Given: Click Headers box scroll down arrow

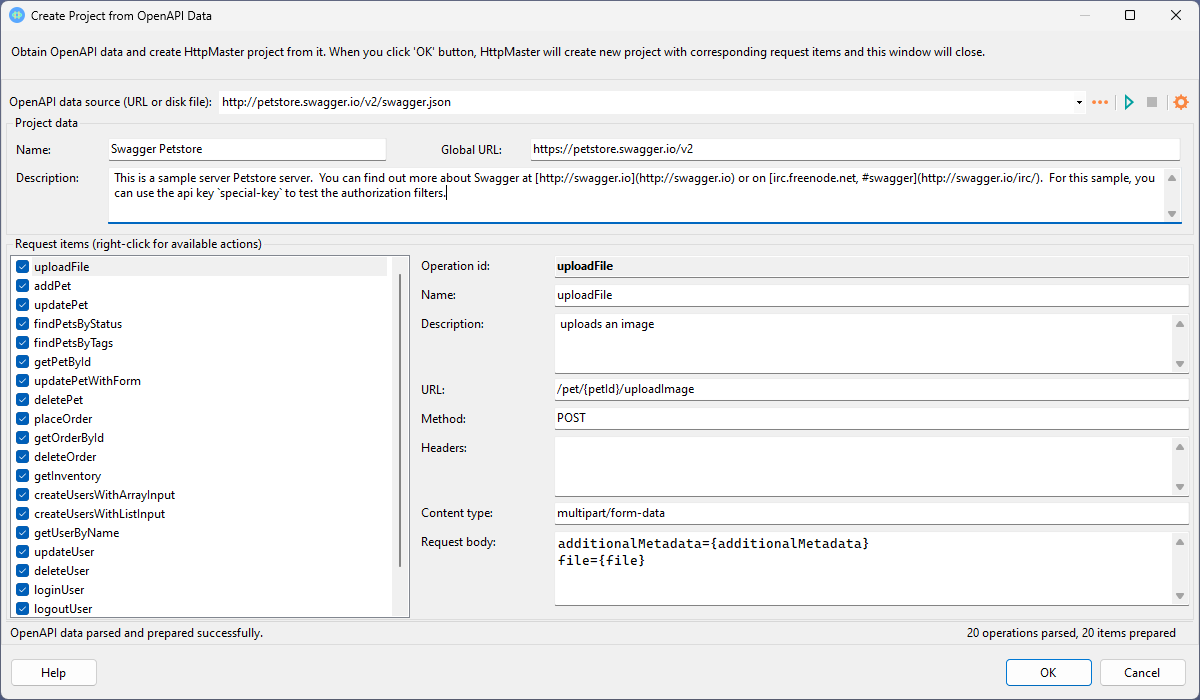Looking at the screenshot, I should (x=1181, y=487).
